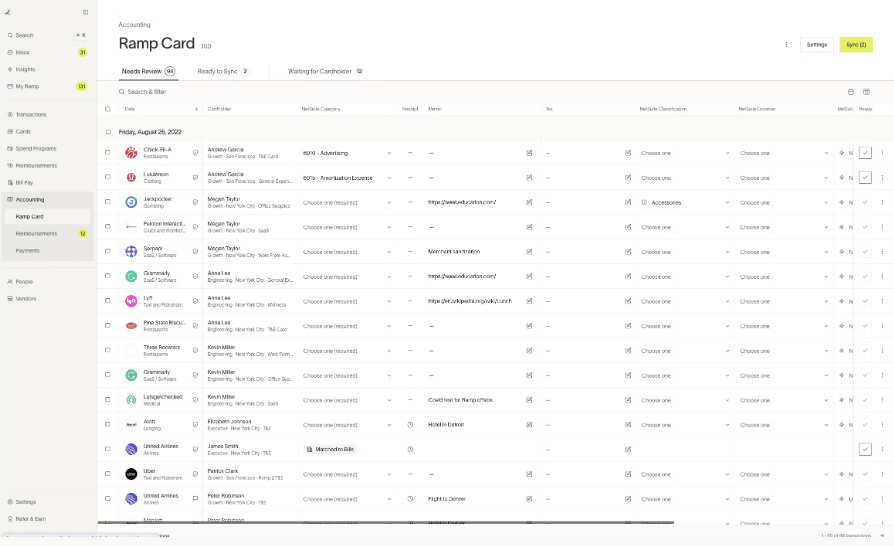Edit memo icon in Jackpocket row
Image resolution: width=894 pixels, height=546 pixels.
tap(529, 202)
